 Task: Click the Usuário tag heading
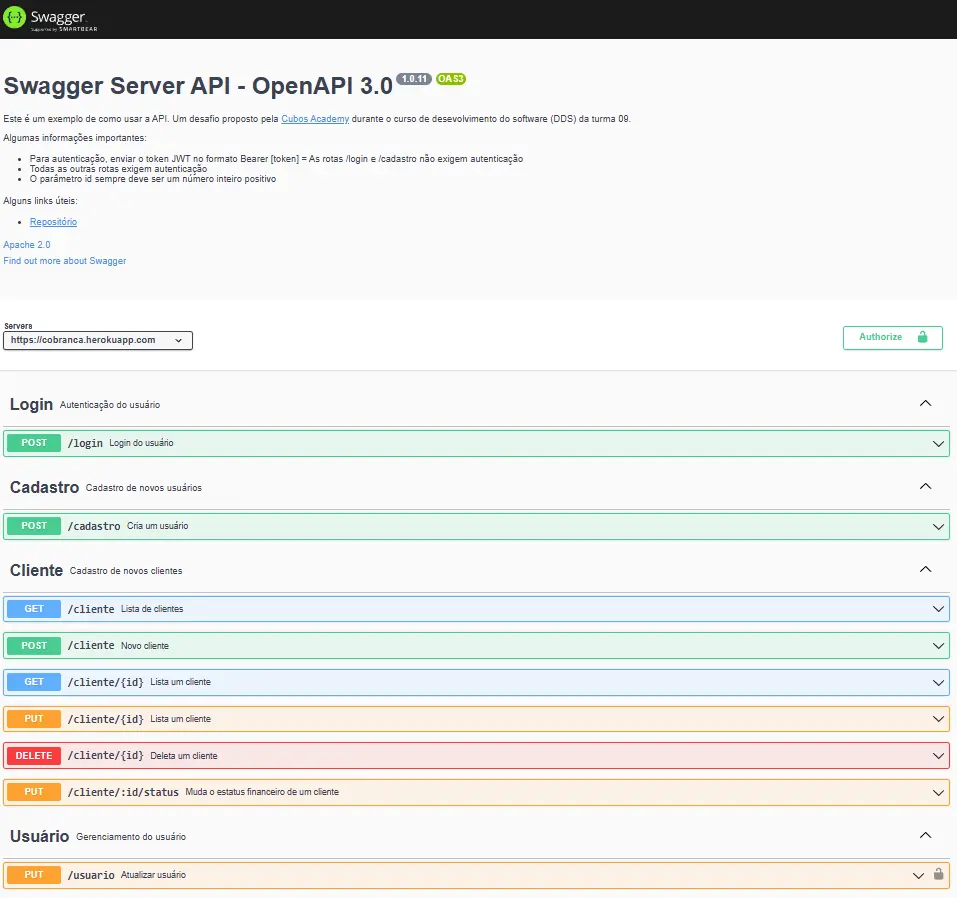pos(39,836)
